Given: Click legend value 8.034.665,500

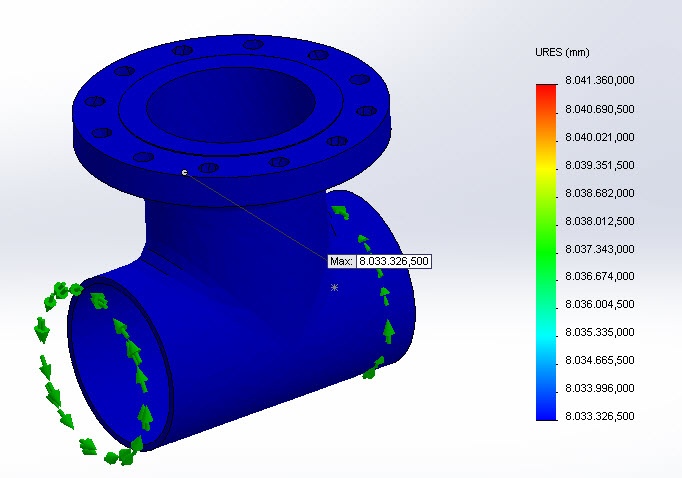Looking at the screenshot, I should [600, 360].
